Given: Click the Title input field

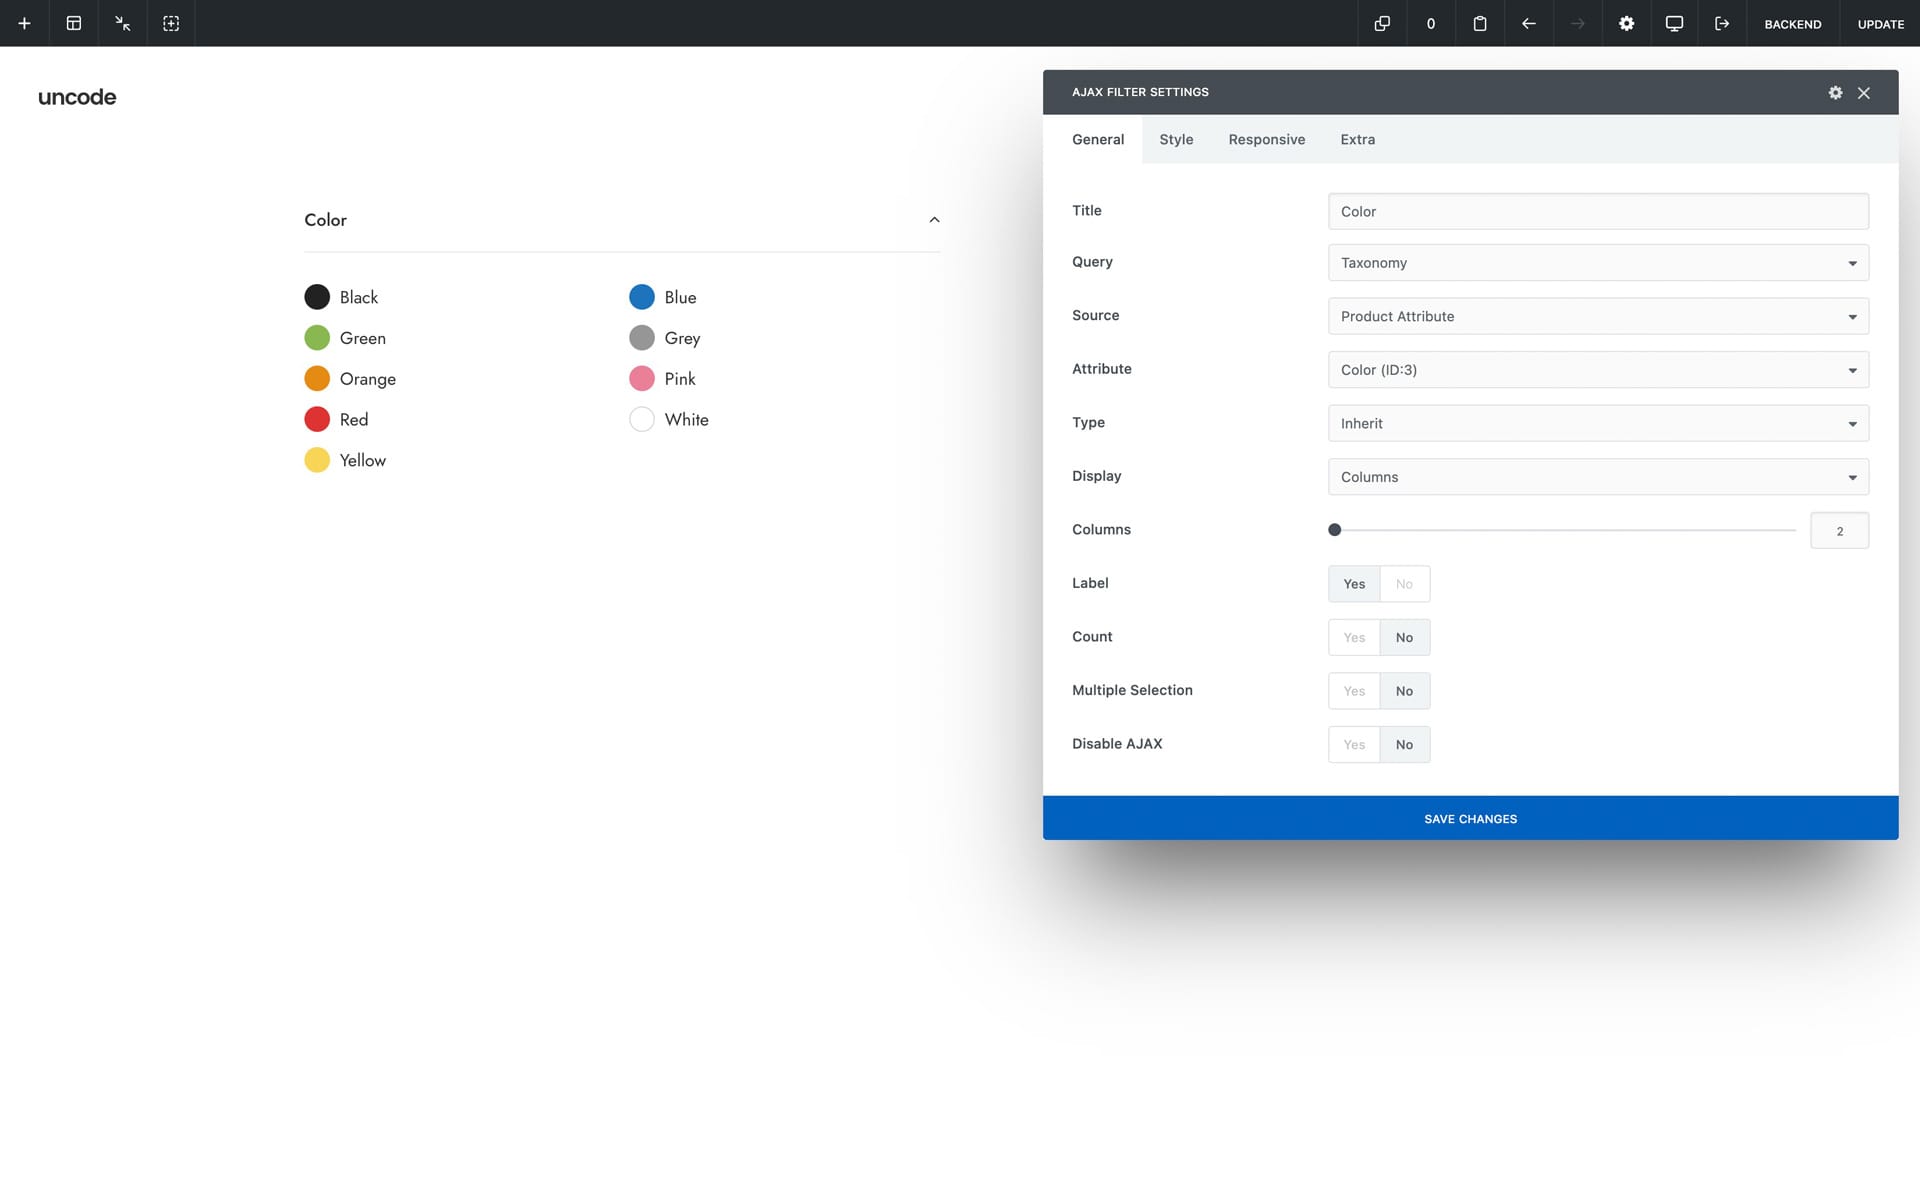Looking at the screenshot, I should tap(1597, 212).
